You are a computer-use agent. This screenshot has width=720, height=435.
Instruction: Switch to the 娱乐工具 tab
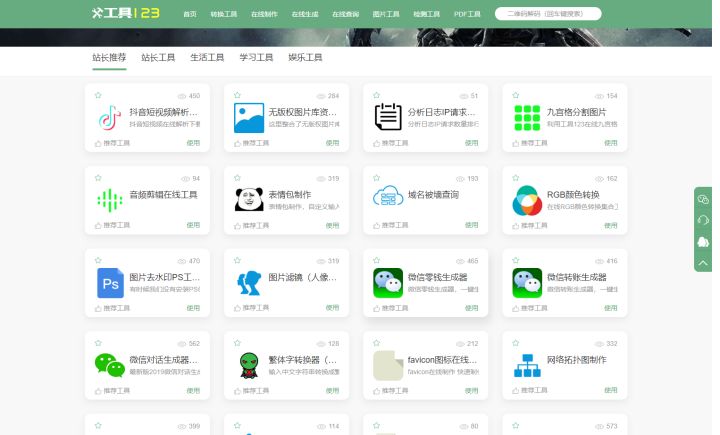click(305, 57)
